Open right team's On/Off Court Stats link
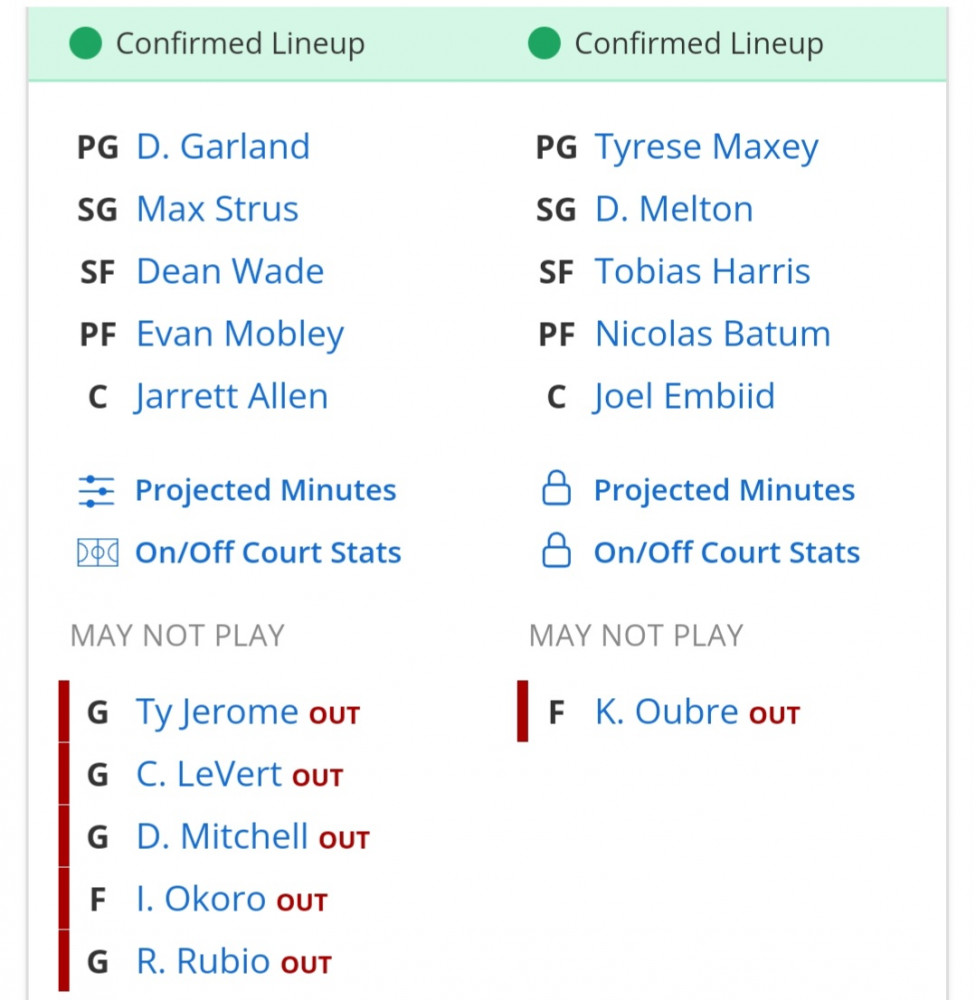The image size is (976, 1000). (727, 552)
